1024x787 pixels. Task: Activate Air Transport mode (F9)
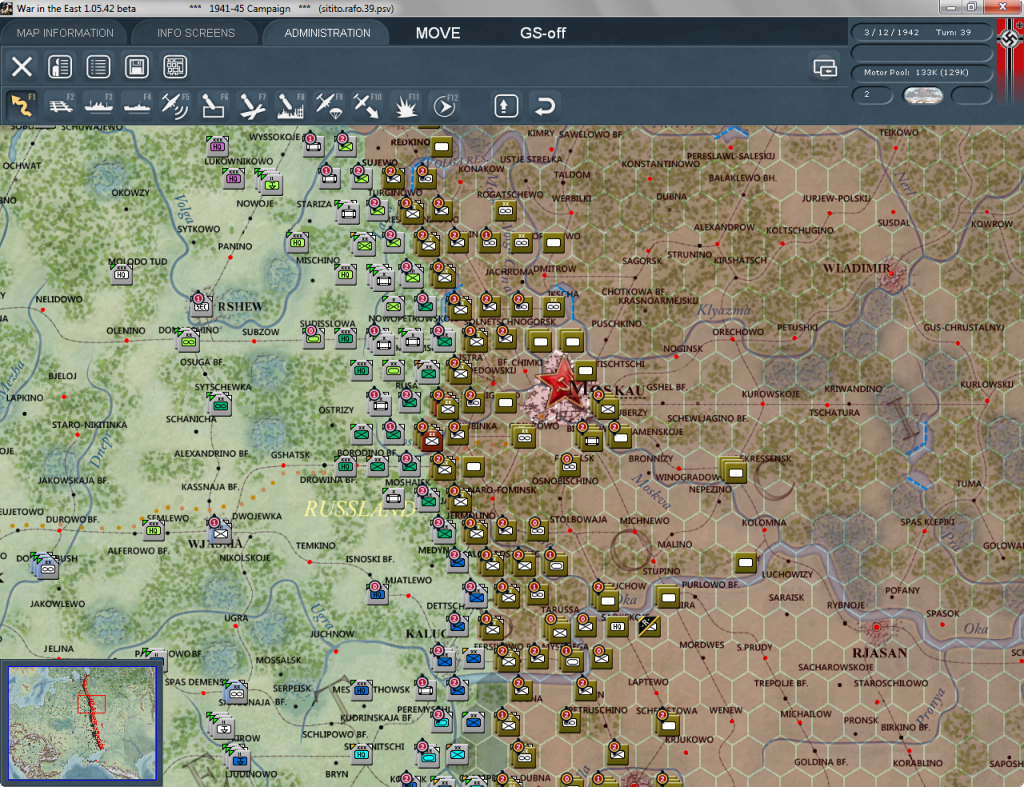(x=328, y=105)
